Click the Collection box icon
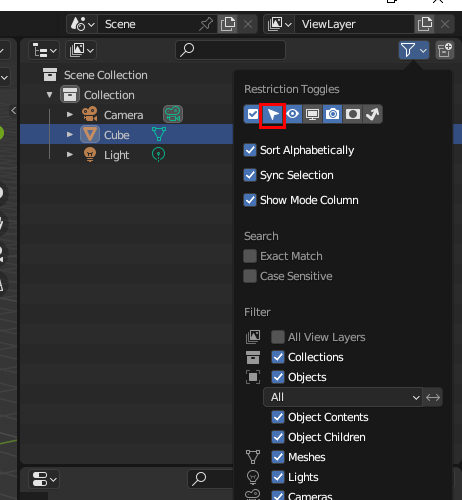Image resolution: width=462 pixels, height=500 pixels. point(70,94)
